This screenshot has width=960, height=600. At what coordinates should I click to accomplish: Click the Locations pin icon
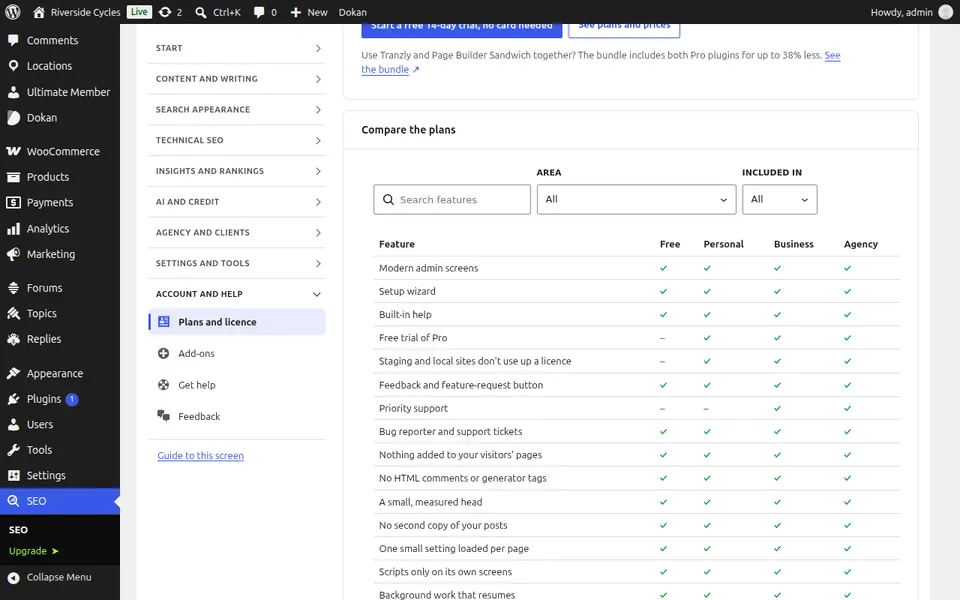pyautogui.click(x=13, y=66)
